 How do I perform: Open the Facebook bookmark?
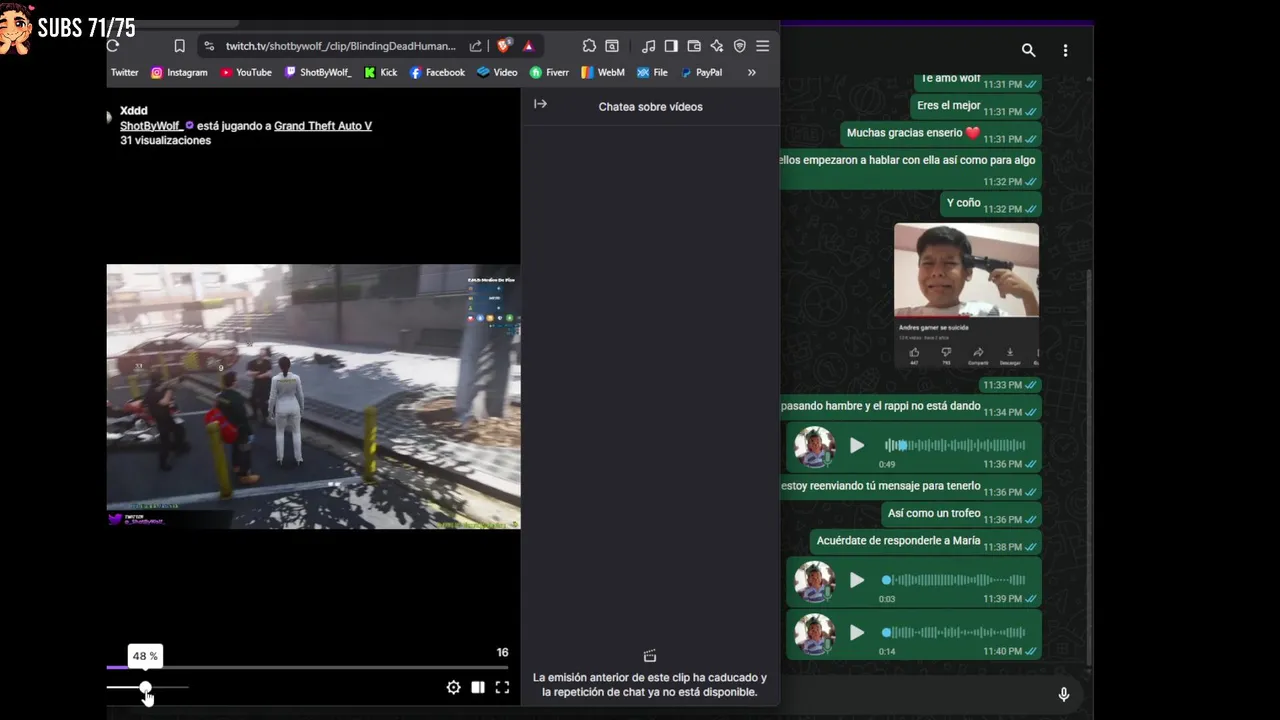(437, 72)
